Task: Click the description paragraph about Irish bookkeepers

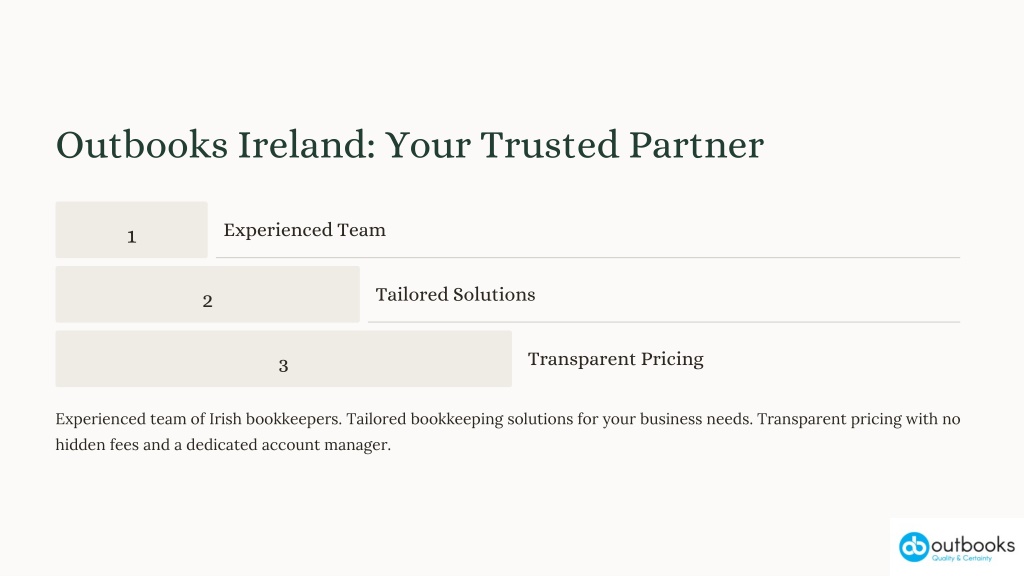Action: 507,432
